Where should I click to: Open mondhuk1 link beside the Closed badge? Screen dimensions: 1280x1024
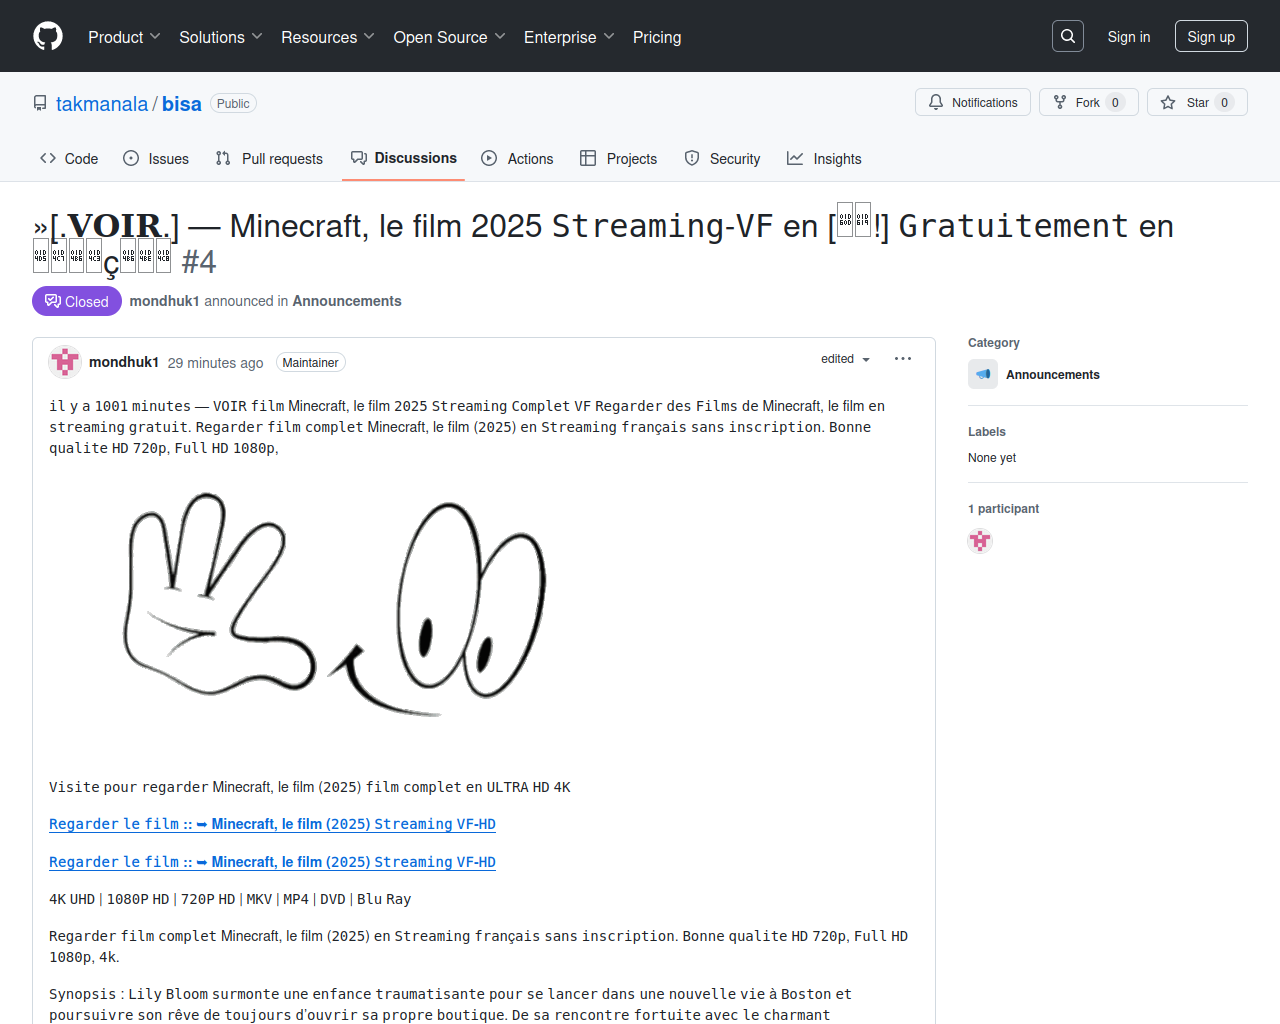pos(165,301)
